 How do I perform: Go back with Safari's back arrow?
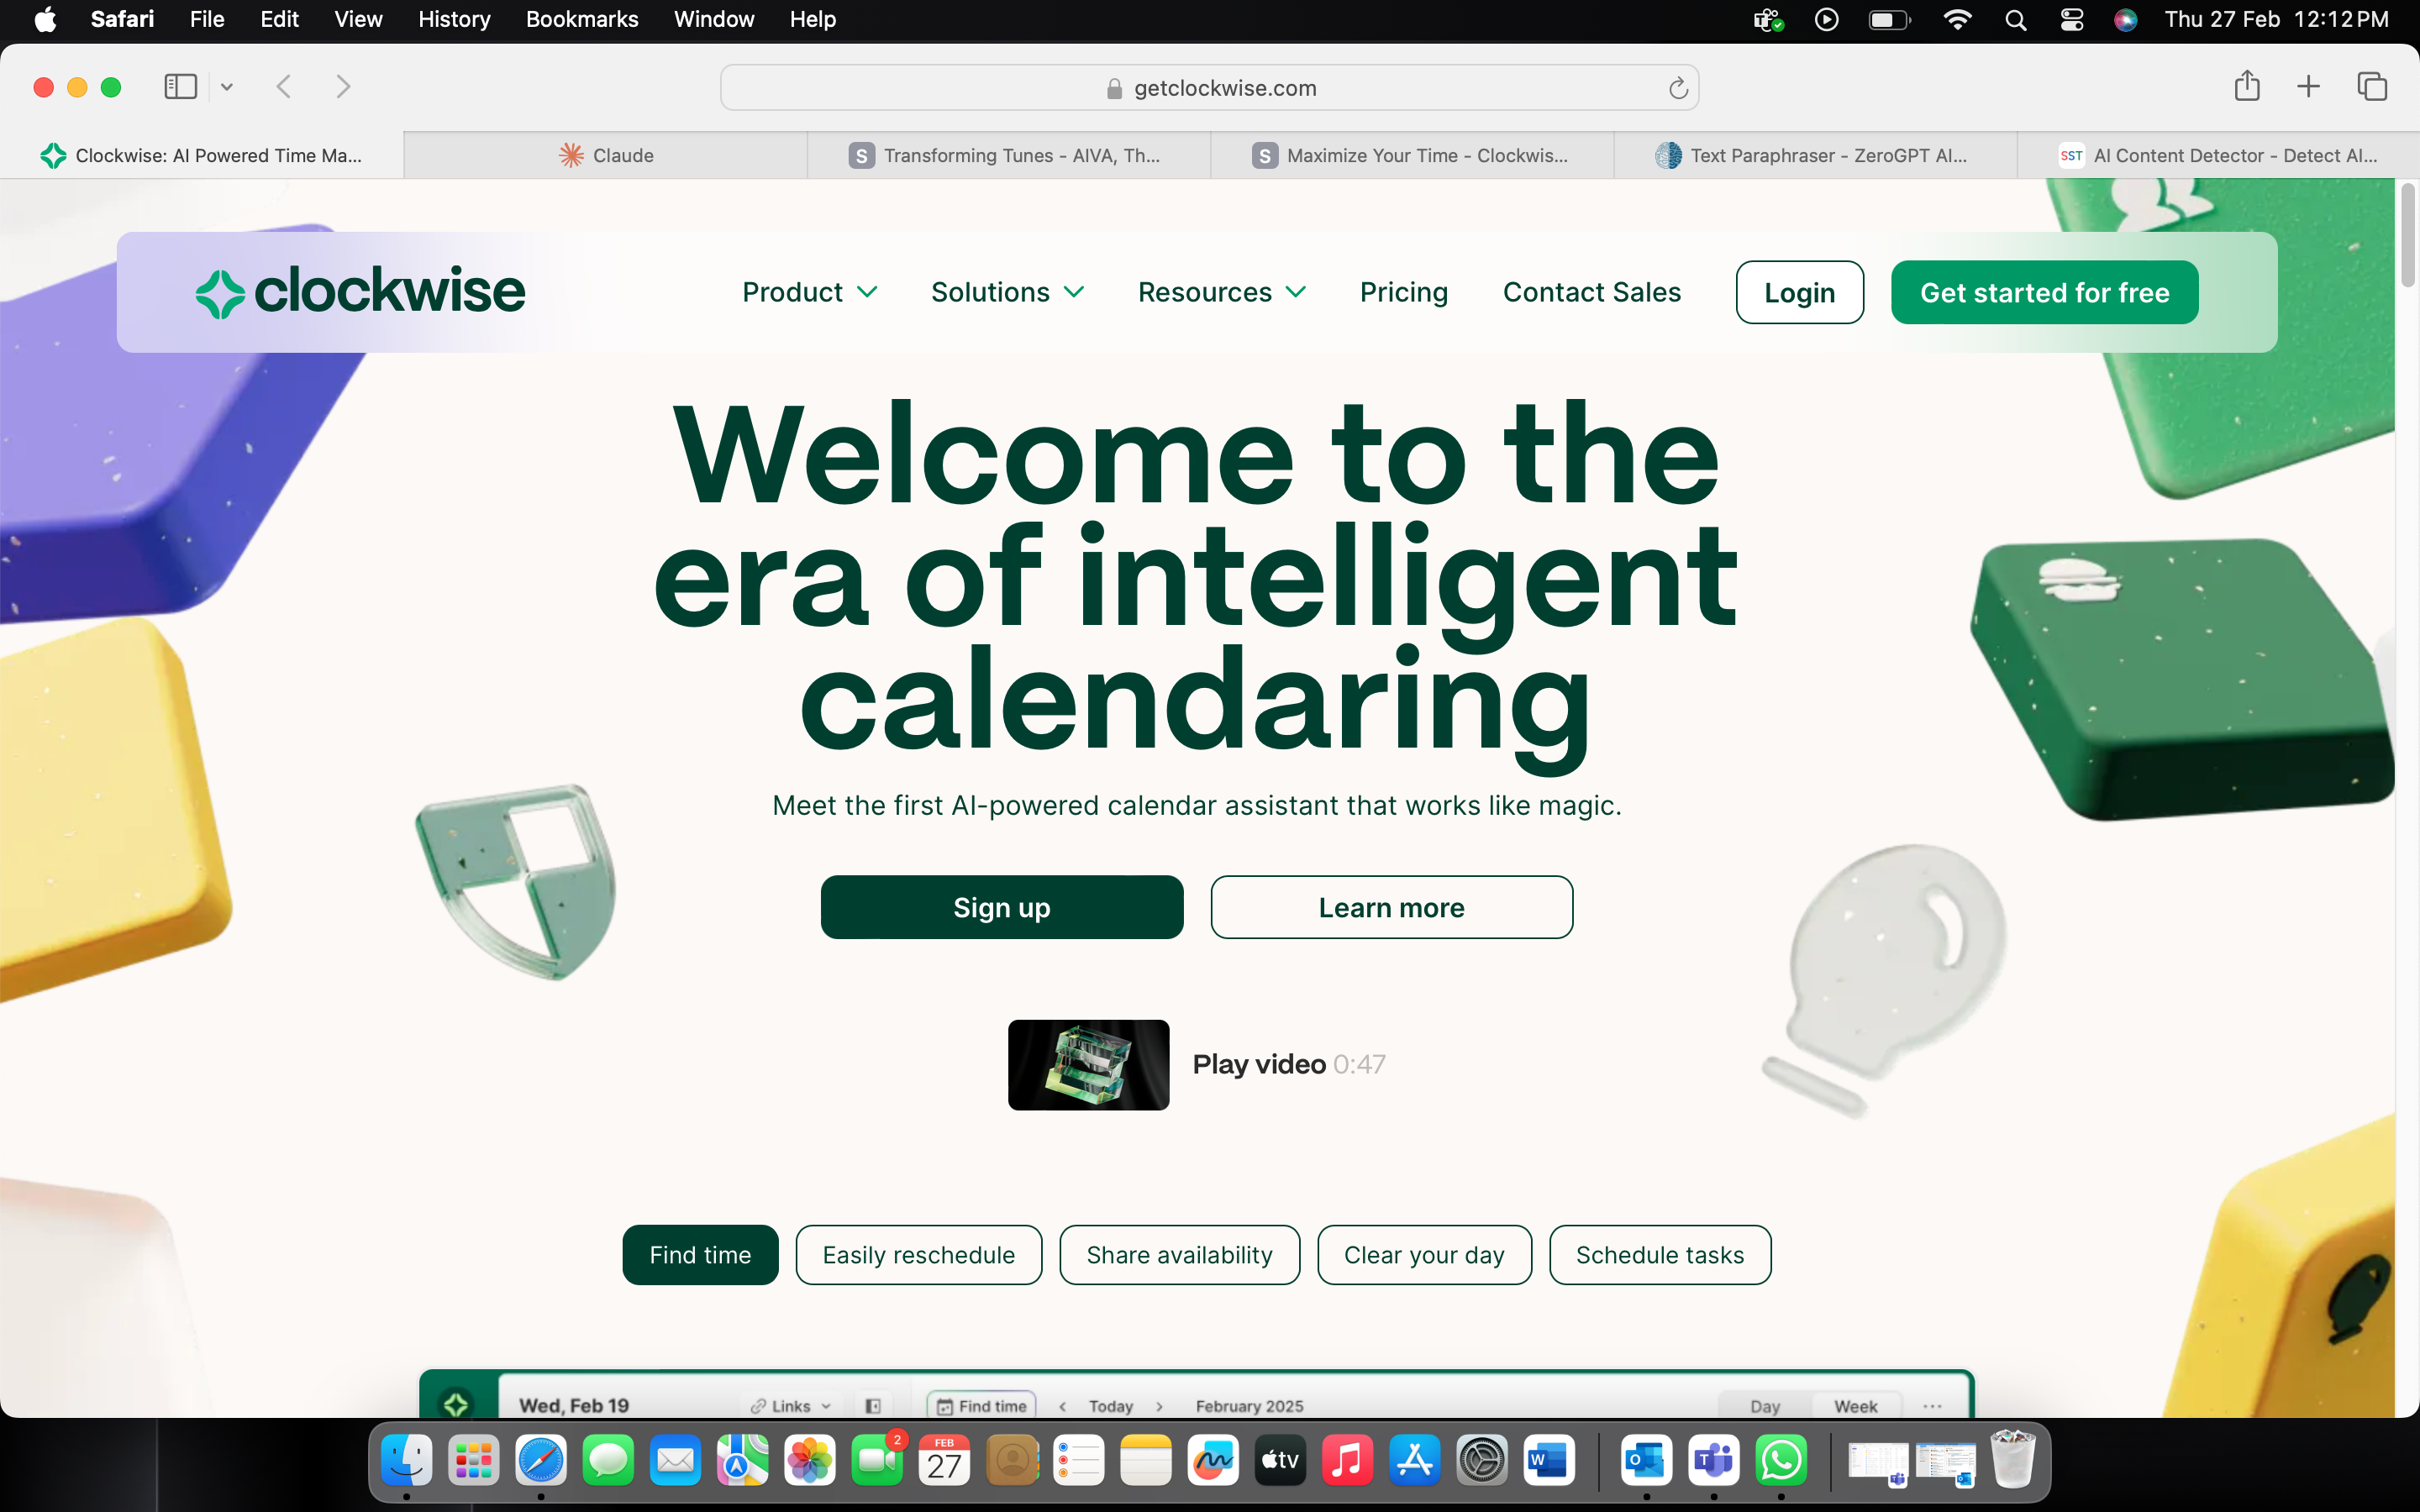tap(284, 87)
